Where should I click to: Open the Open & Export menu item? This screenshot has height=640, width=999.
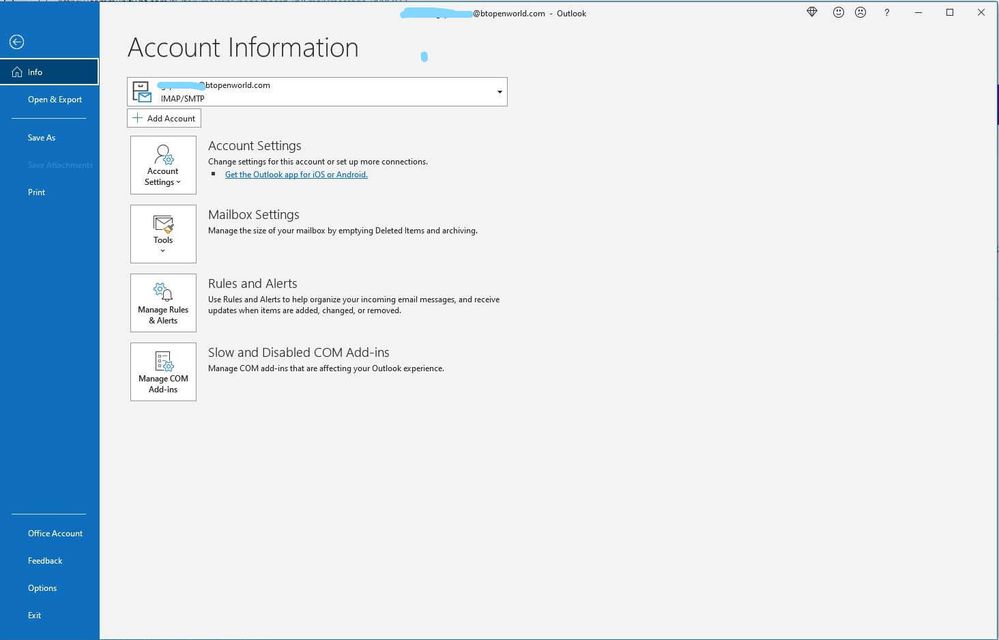(55, 100)
